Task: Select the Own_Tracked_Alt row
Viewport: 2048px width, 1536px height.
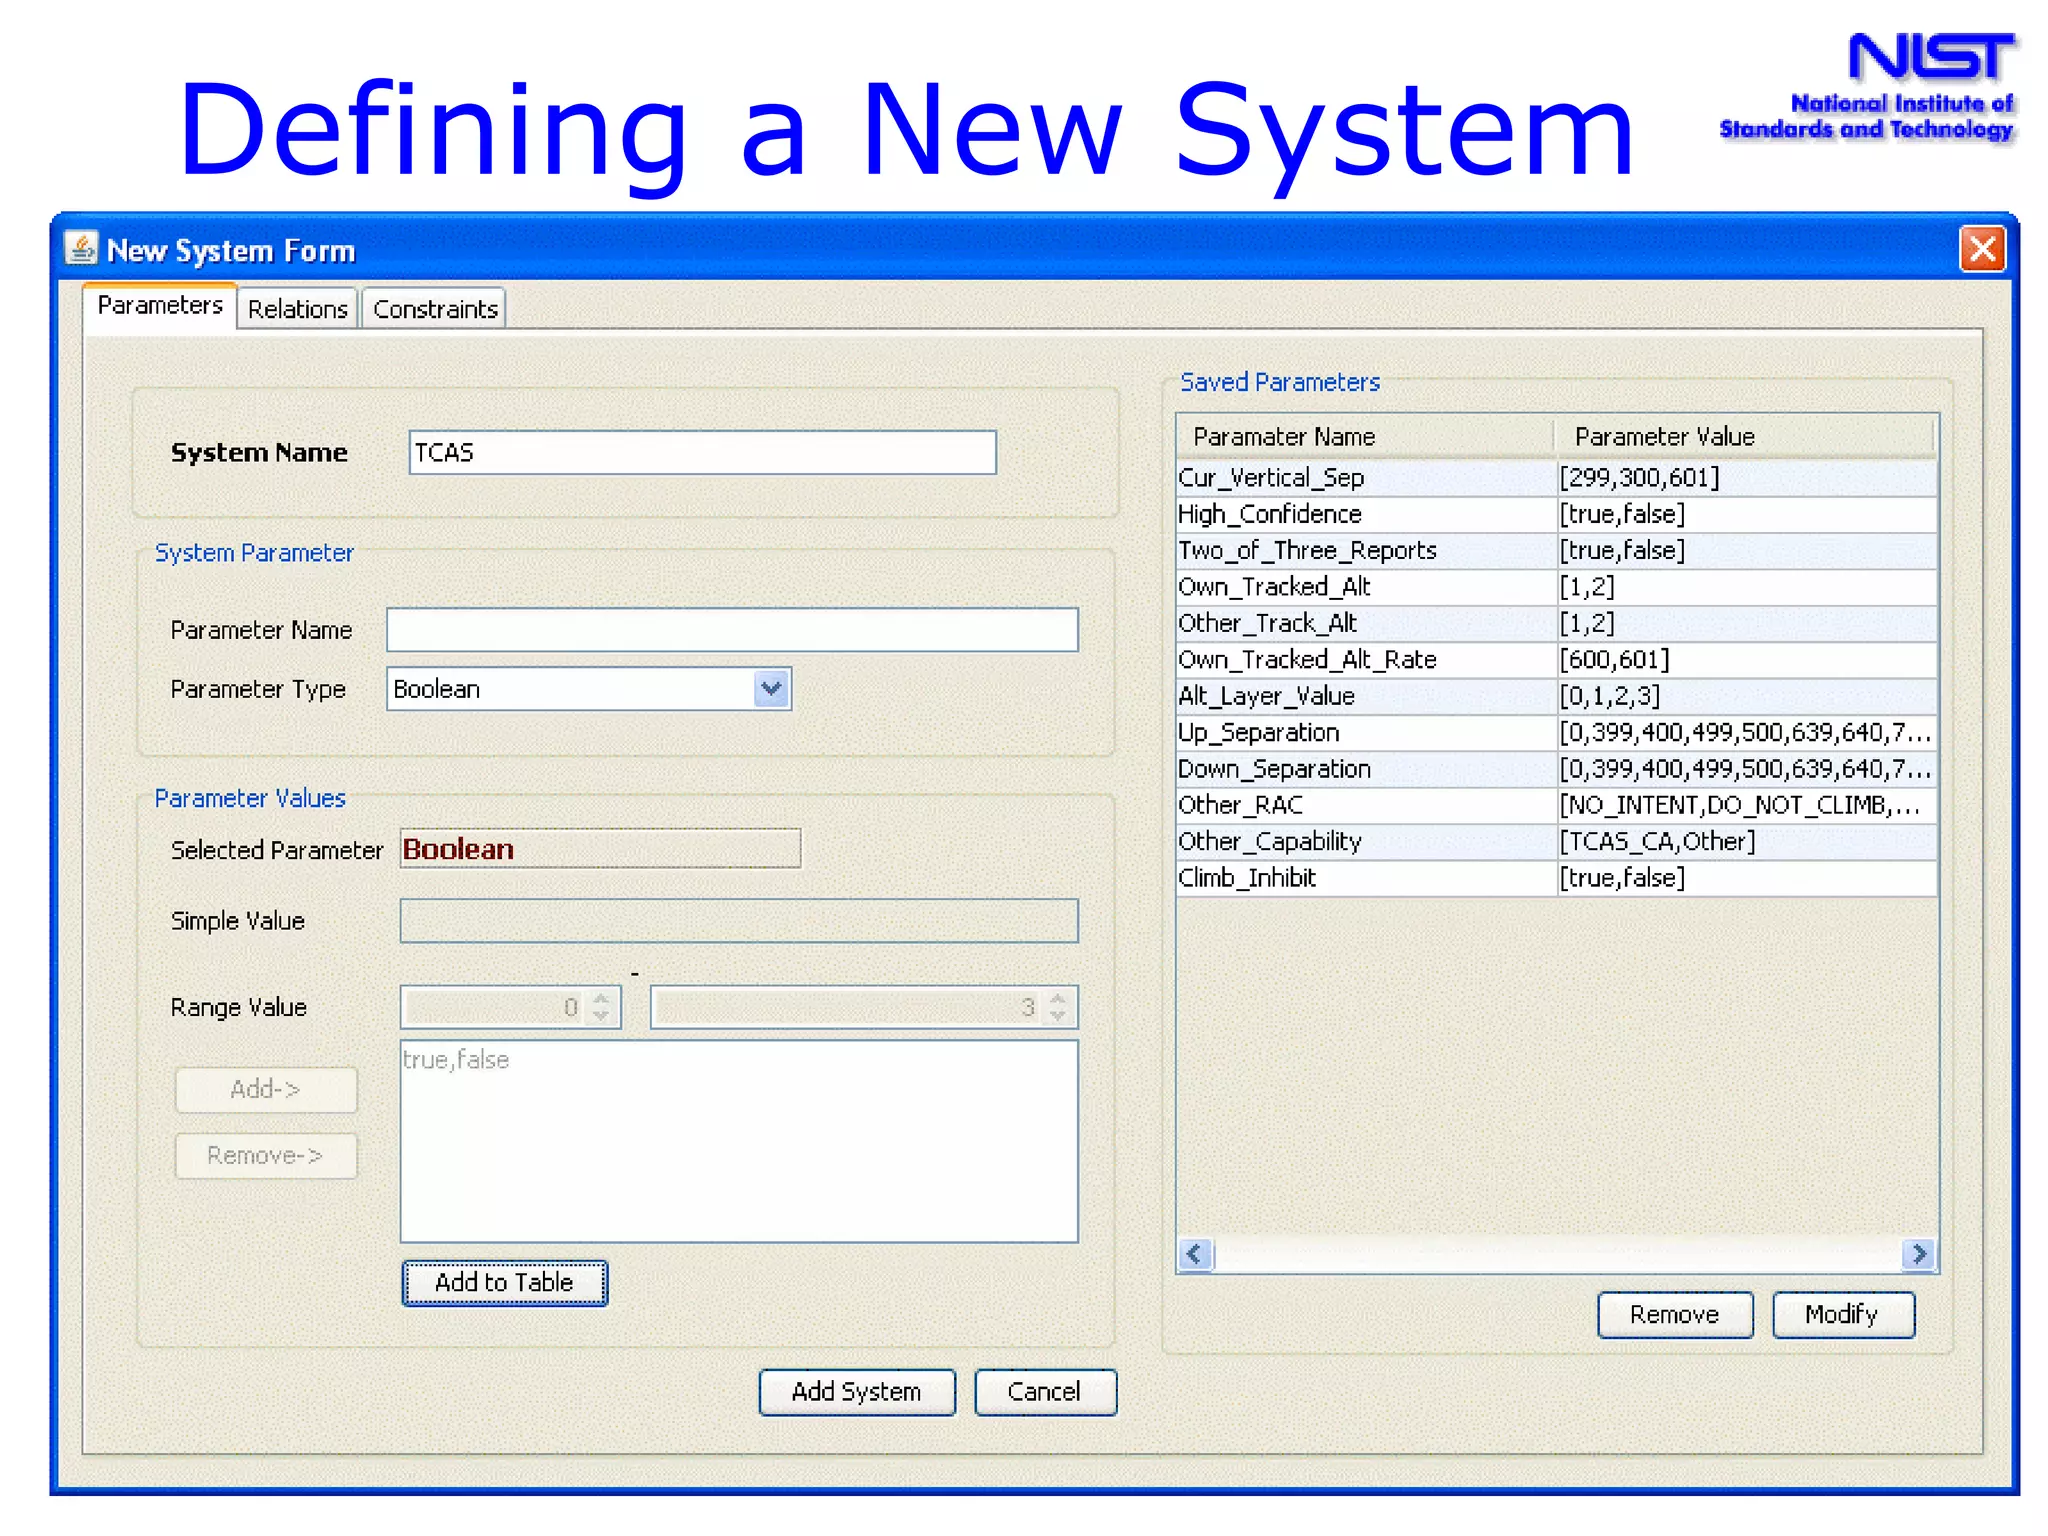Action: click(1557, 587)
